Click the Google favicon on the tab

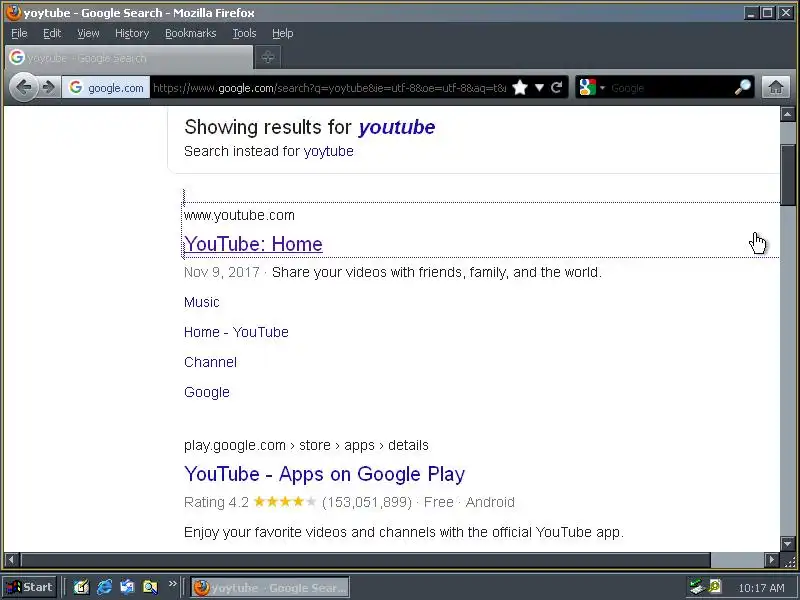tap(17, 57)
